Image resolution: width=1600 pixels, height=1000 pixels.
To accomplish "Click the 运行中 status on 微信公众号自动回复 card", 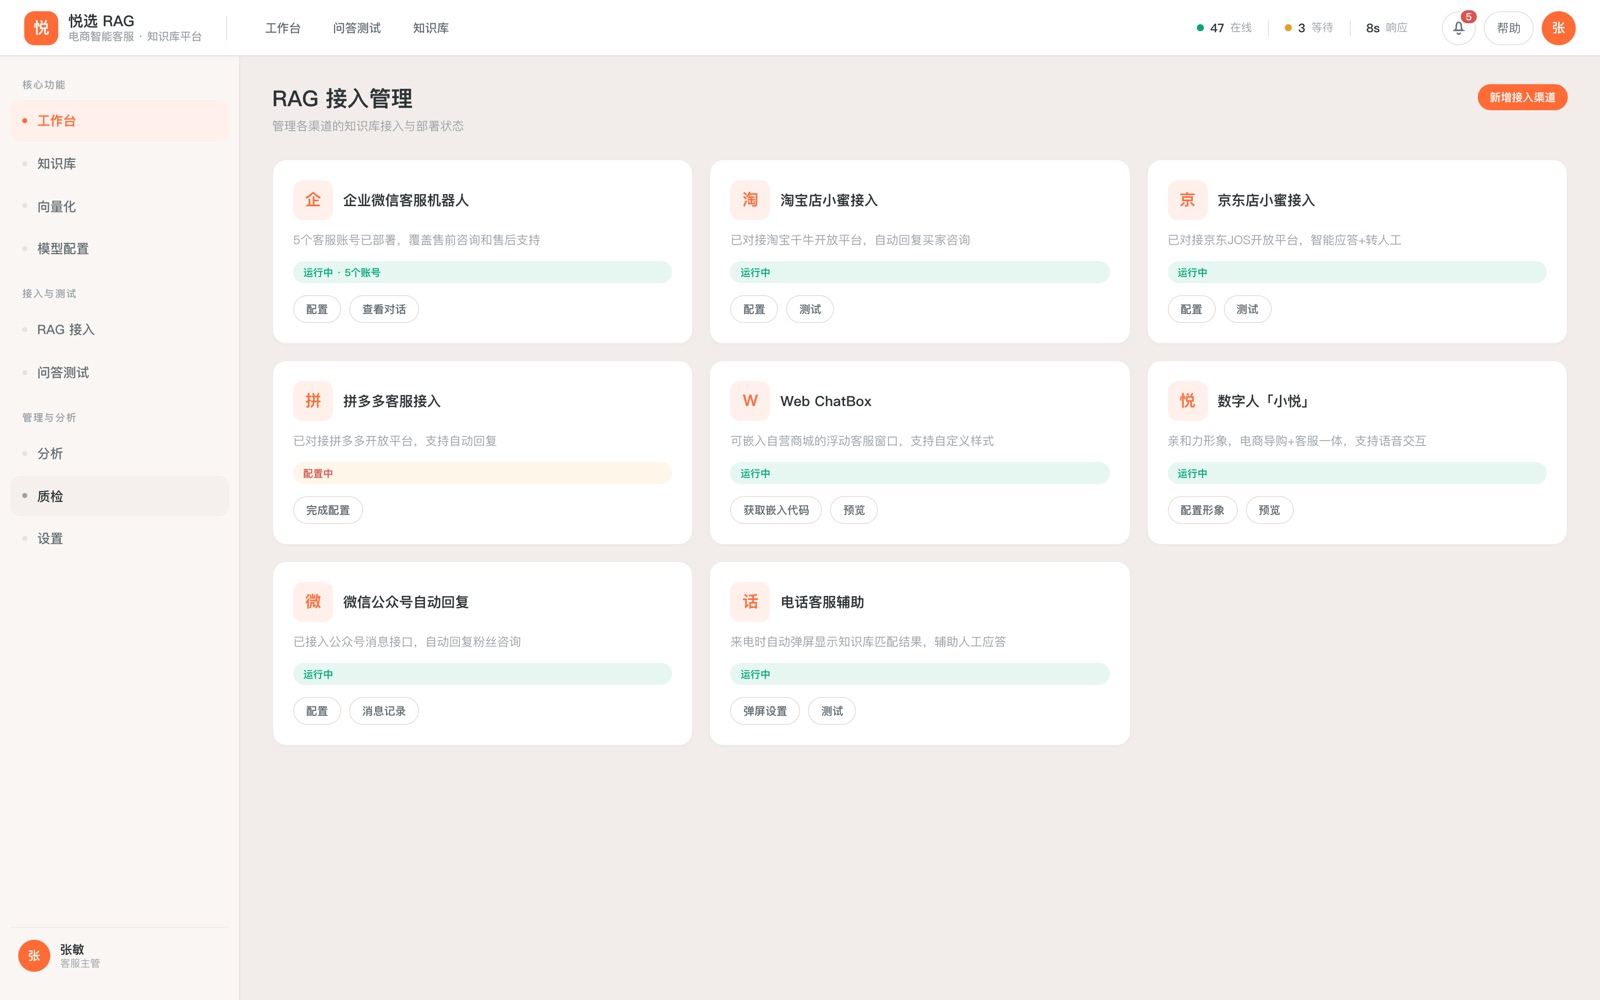I will (x=482, y=675).
